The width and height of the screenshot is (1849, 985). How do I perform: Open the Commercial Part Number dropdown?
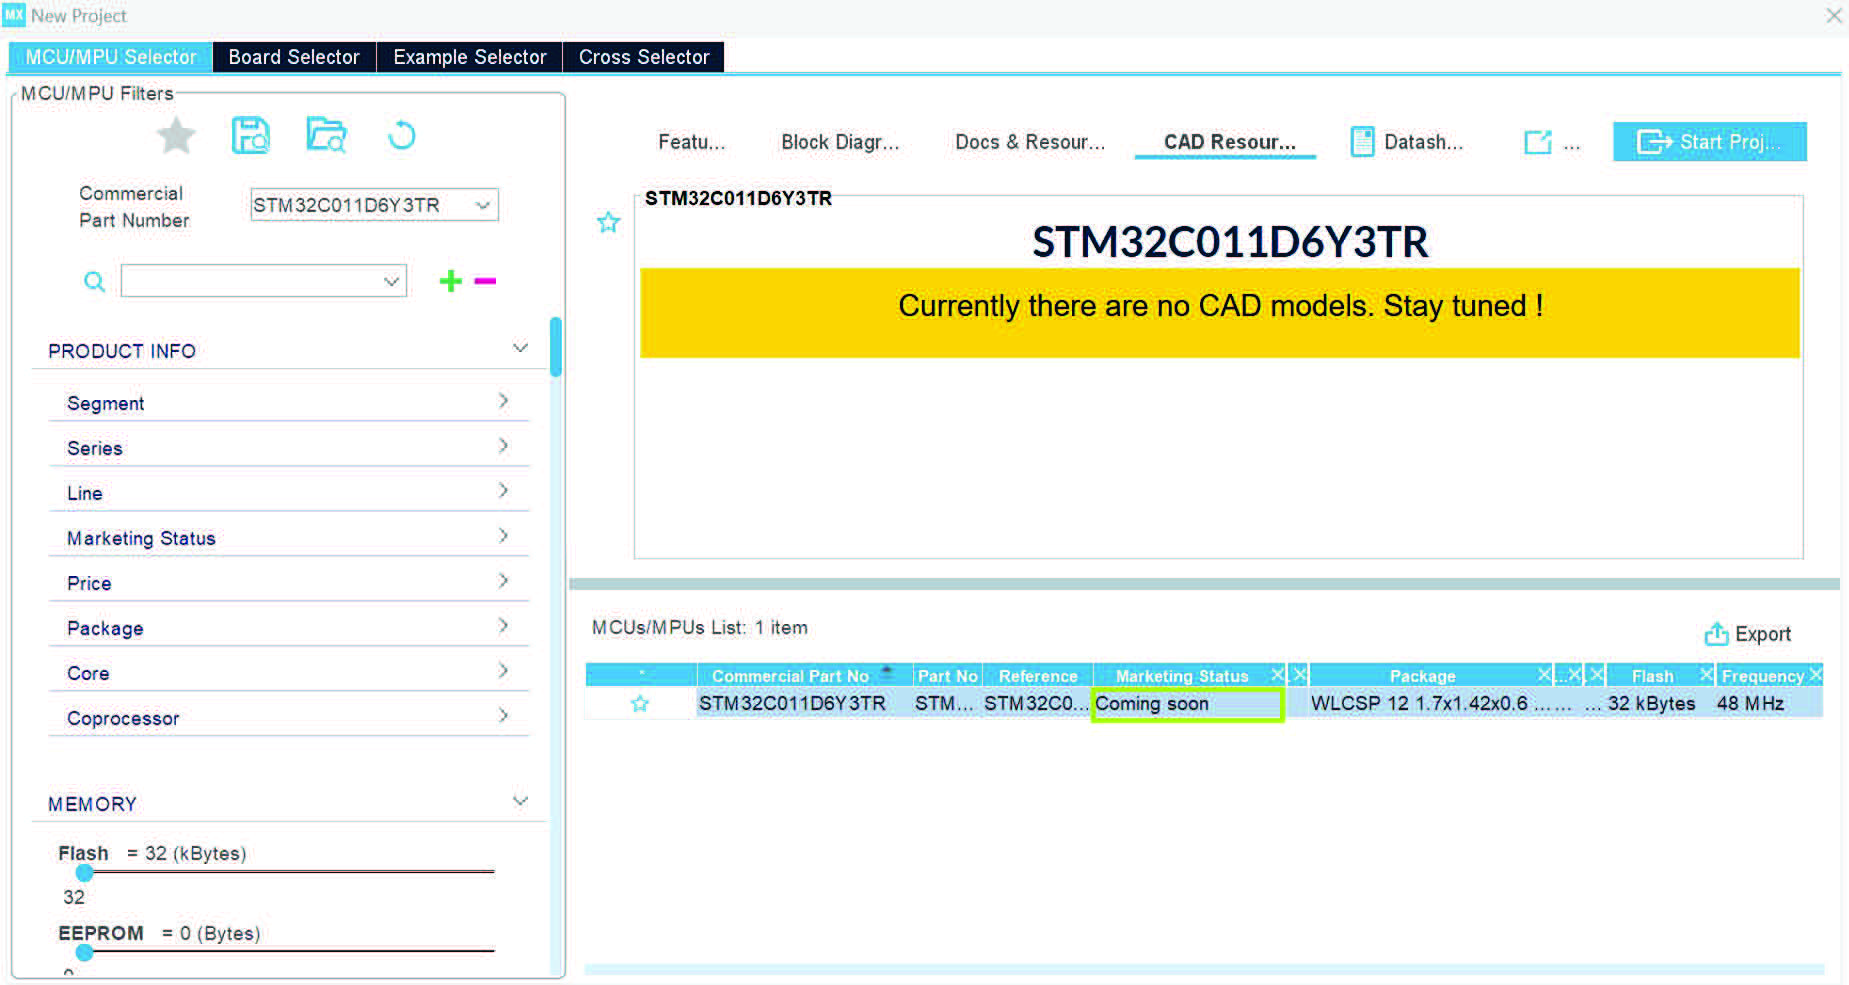(483, 205)
